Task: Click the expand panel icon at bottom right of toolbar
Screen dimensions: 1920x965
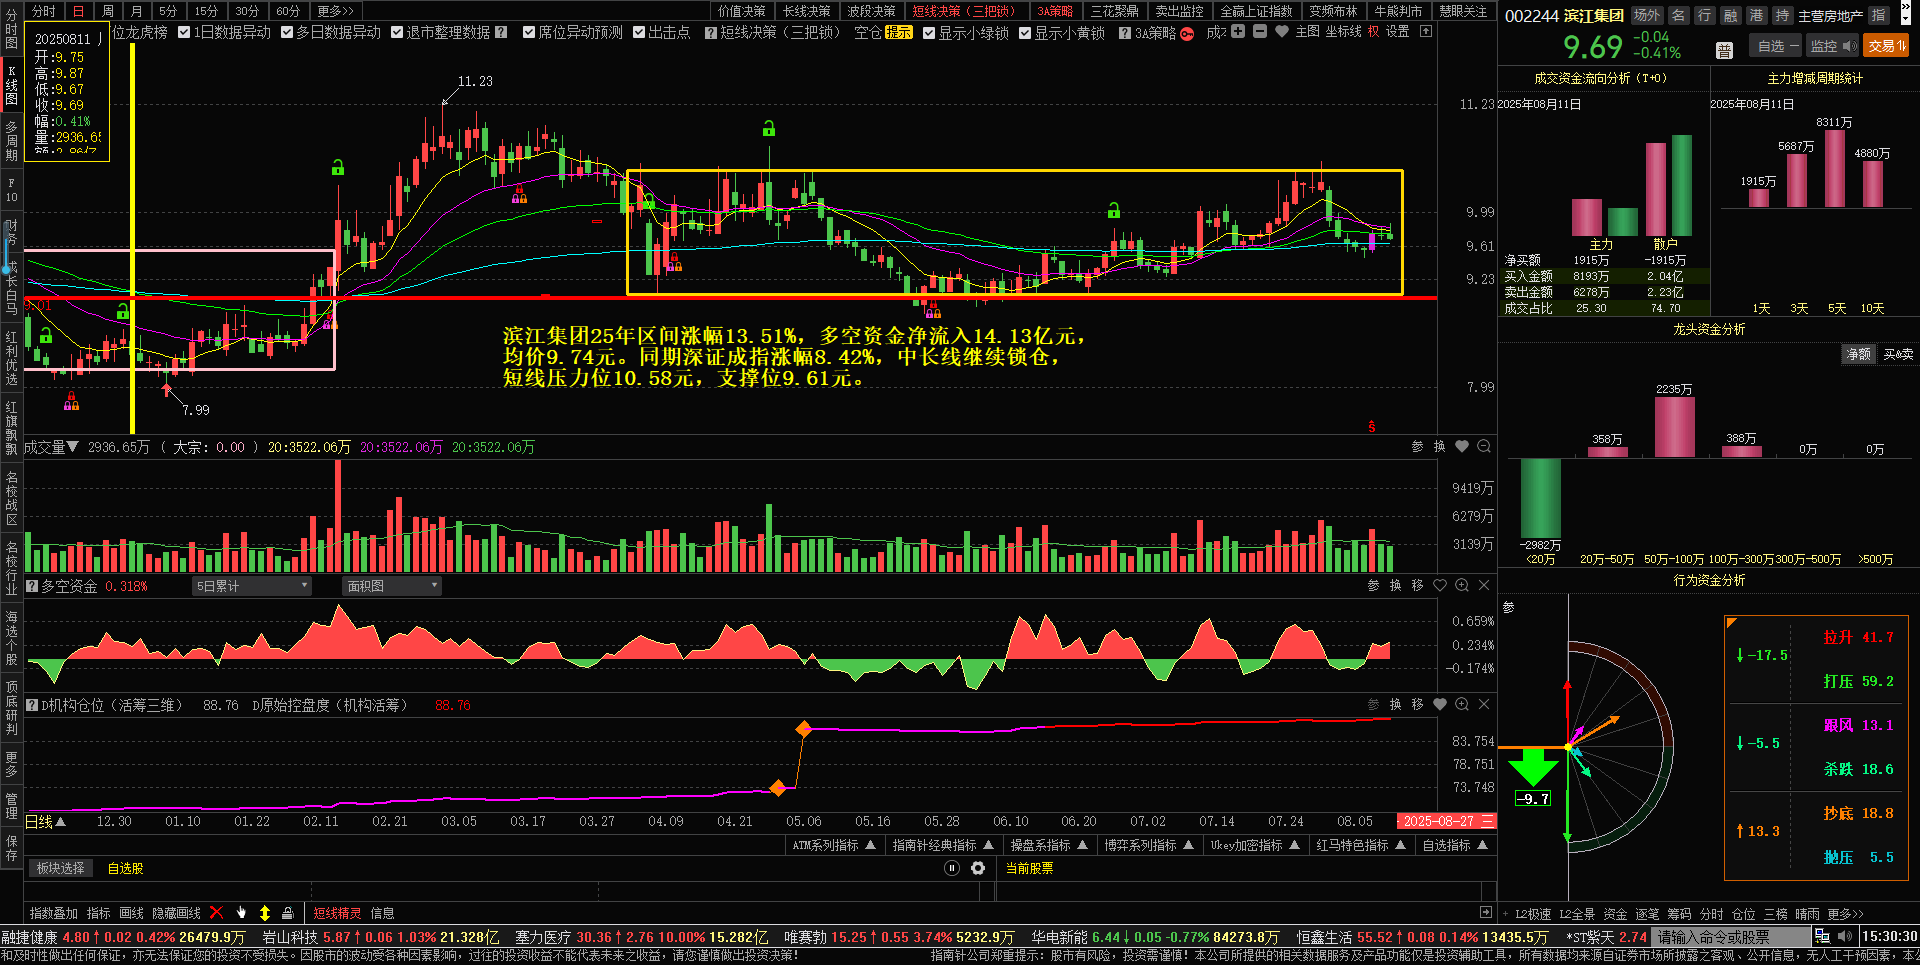Action: pyautogui.click(x=1486, y=913)
